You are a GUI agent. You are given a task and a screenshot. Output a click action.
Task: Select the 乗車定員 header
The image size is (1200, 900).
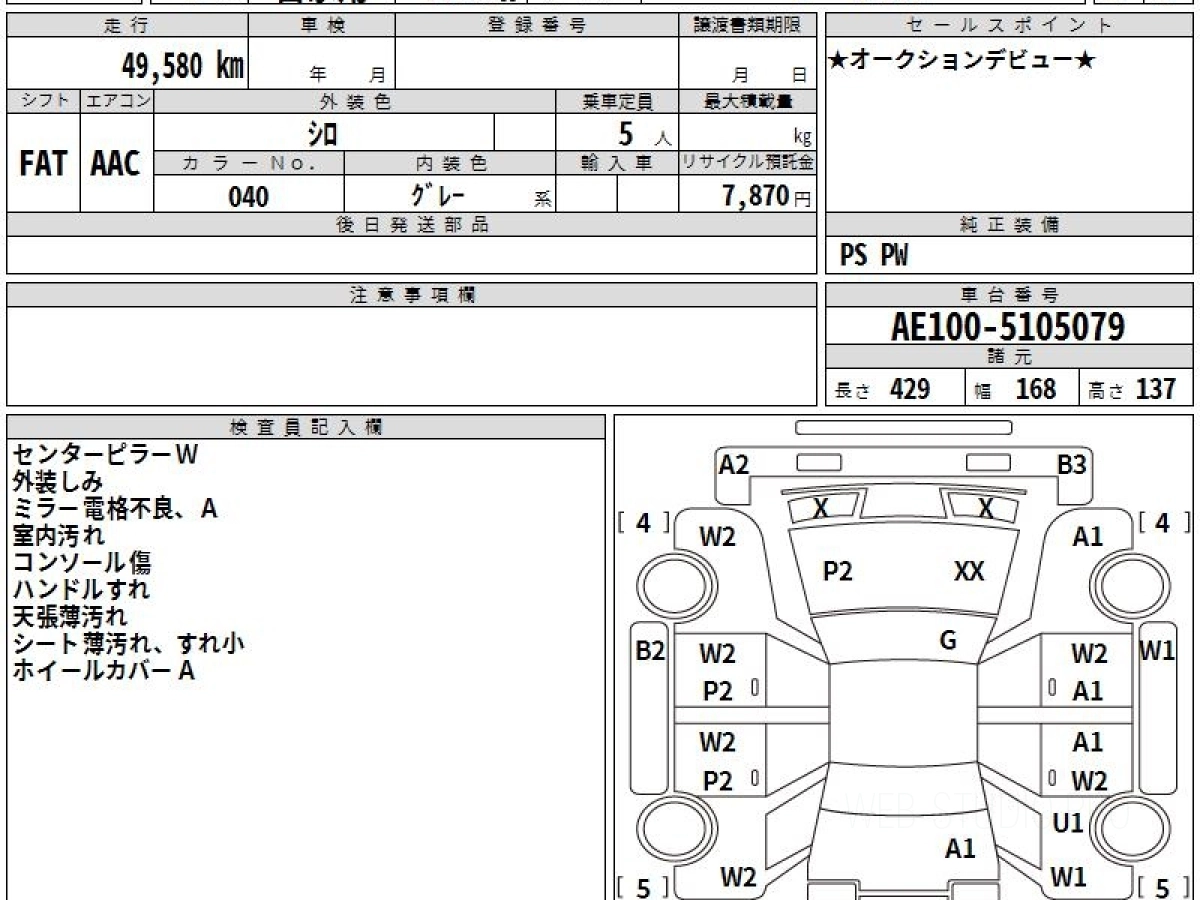(x=617, y=101)
